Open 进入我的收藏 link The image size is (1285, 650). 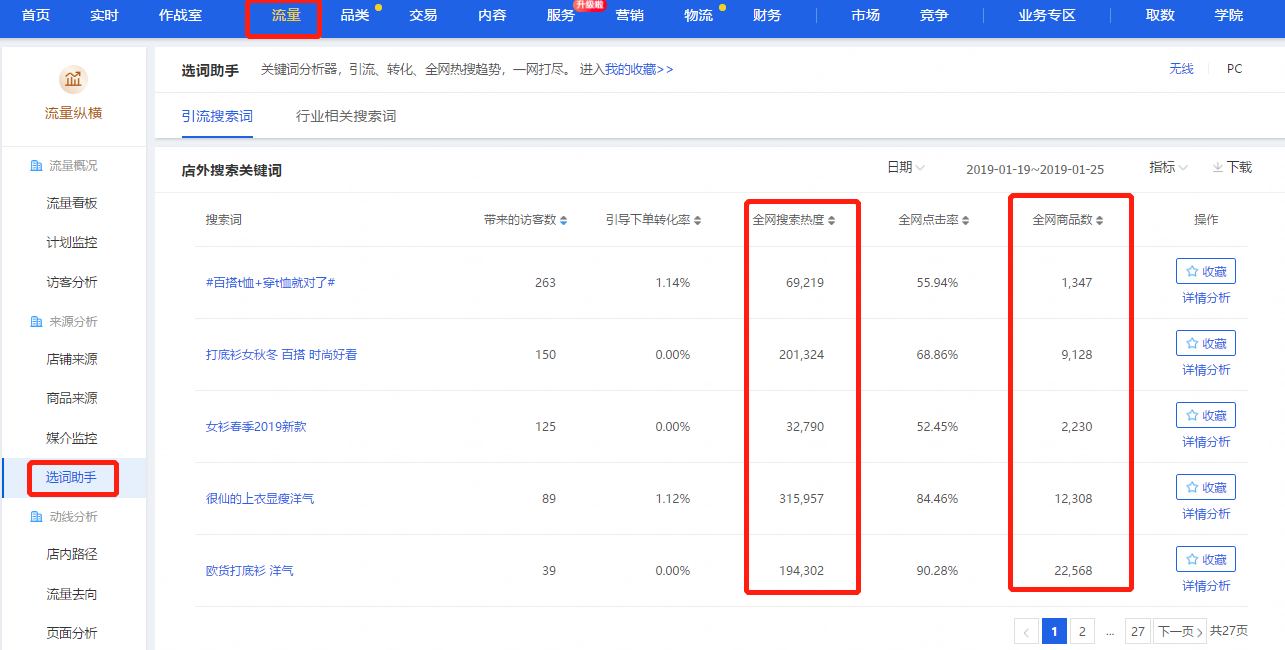(627, 70)
